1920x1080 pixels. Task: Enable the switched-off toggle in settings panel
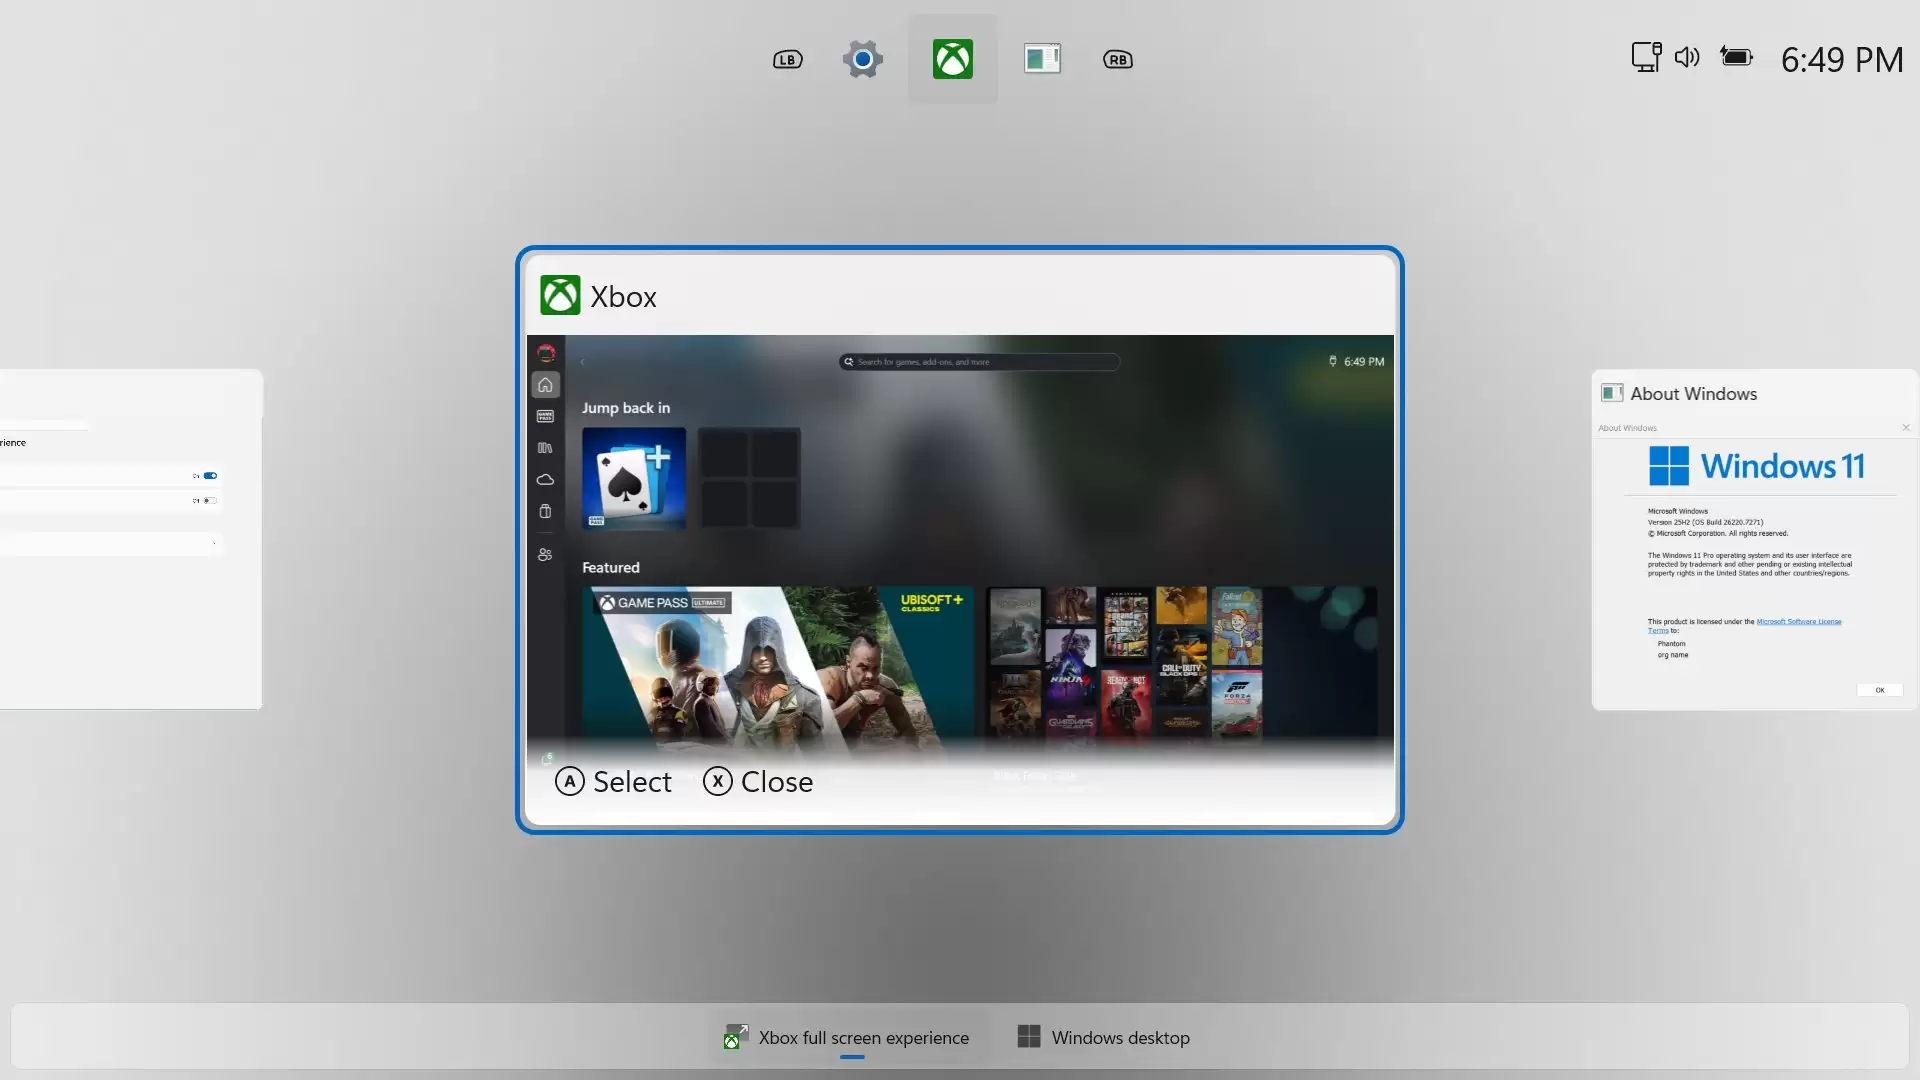[x=210, y=500]
